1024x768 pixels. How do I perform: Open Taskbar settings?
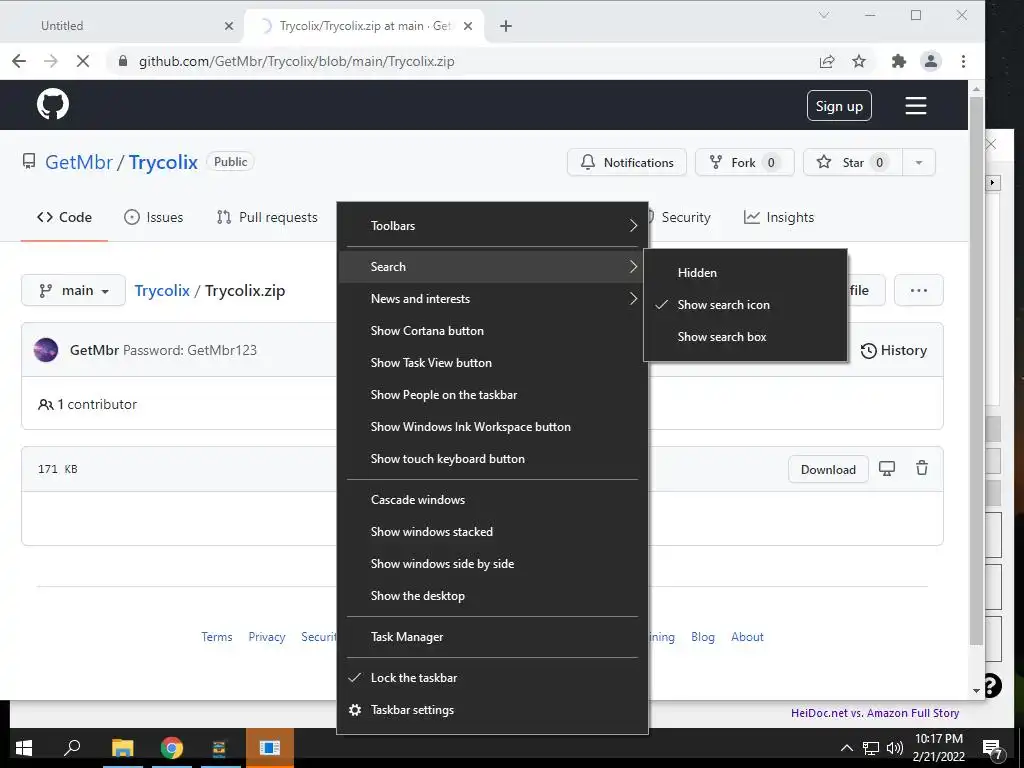point(492,710)
